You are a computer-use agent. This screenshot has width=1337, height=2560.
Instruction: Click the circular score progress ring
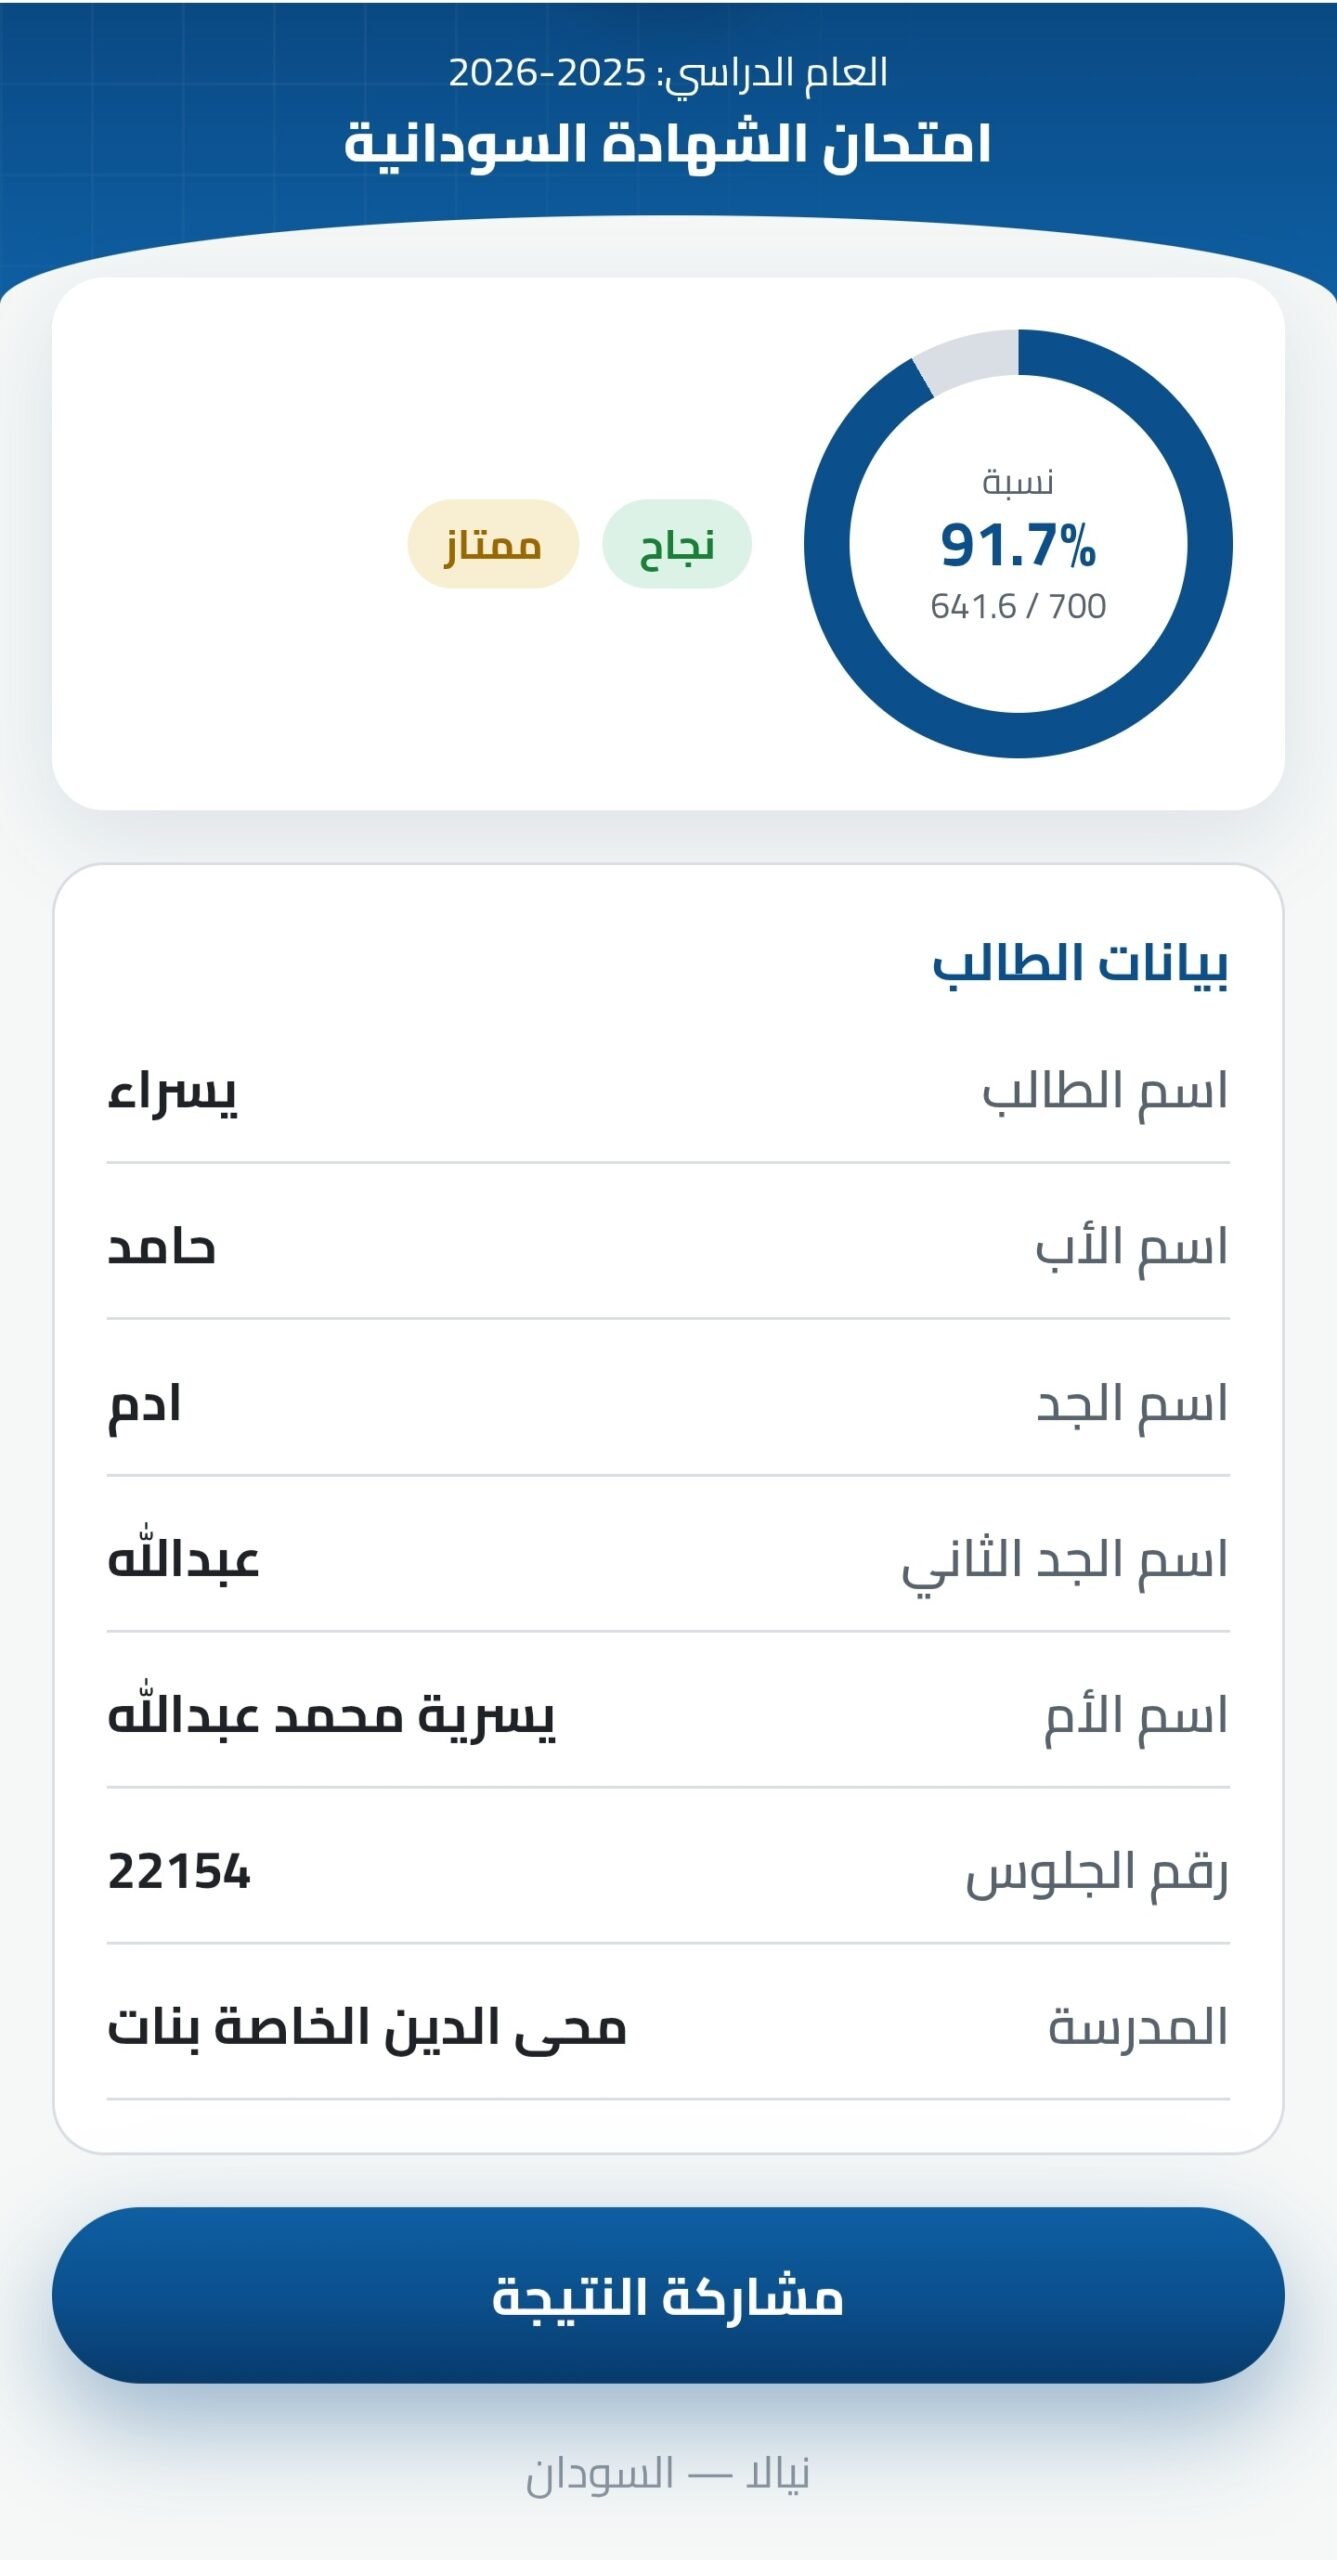tap(1018, 544)
